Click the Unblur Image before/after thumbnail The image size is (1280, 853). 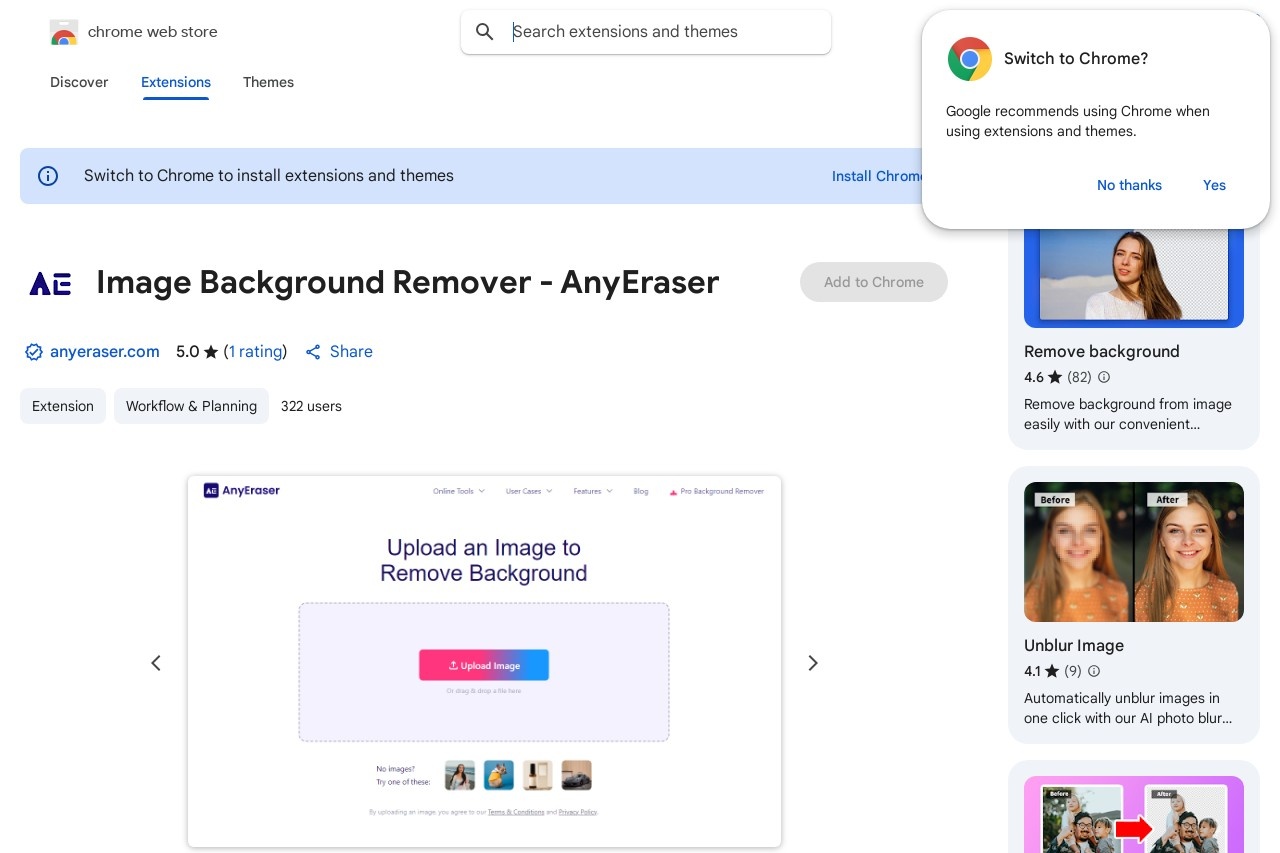click(1134, 552)
